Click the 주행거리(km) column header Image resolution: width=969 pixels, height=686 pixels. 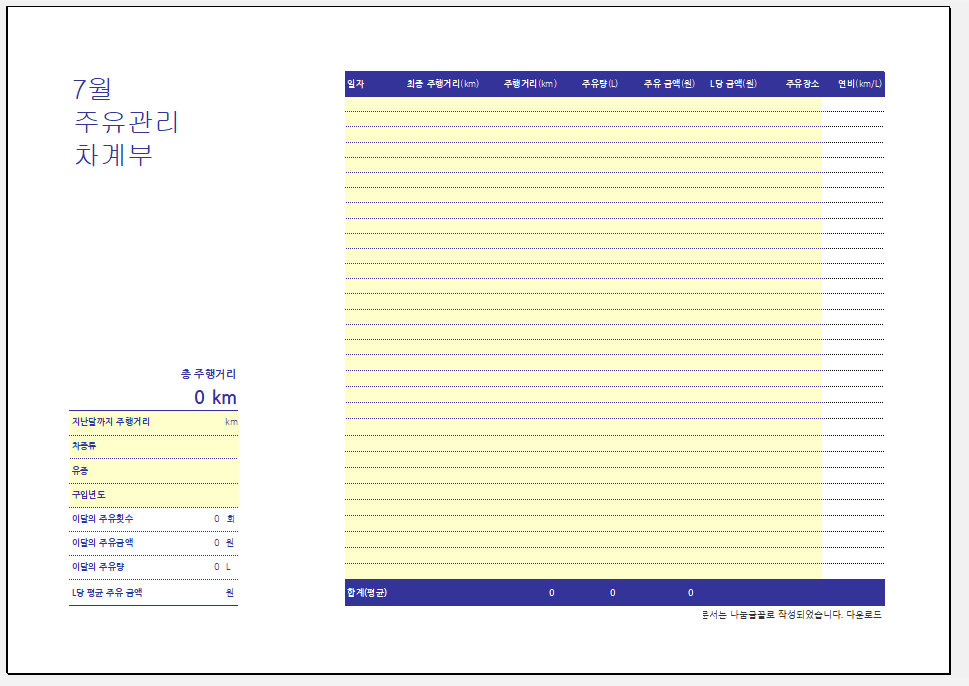click(530, 84)
